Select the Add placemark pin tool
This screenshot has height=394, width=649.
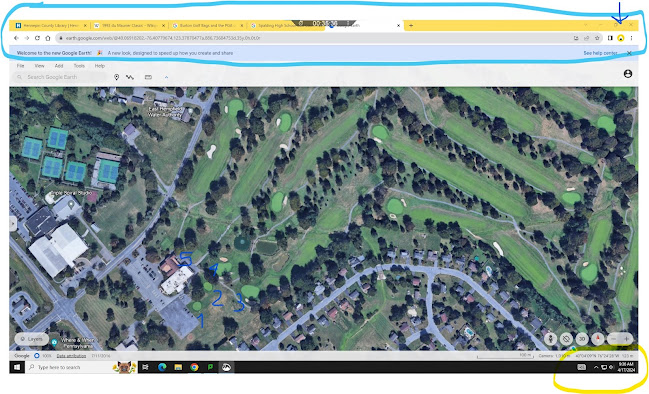click(x=117, y=77)
